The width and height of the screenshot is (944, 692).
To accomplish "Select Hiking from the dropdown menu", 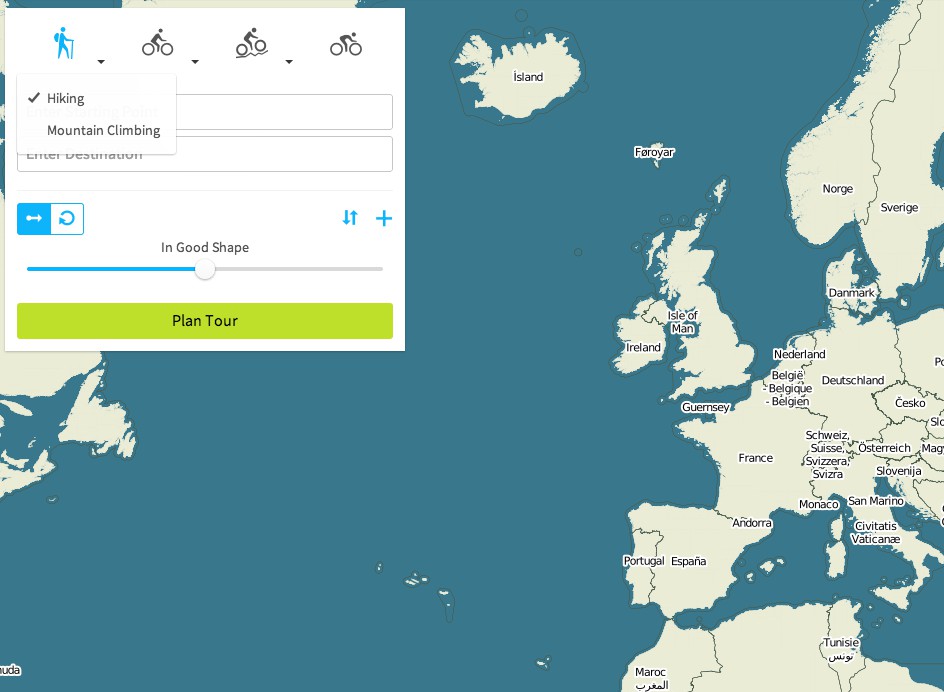I will 66,98.
